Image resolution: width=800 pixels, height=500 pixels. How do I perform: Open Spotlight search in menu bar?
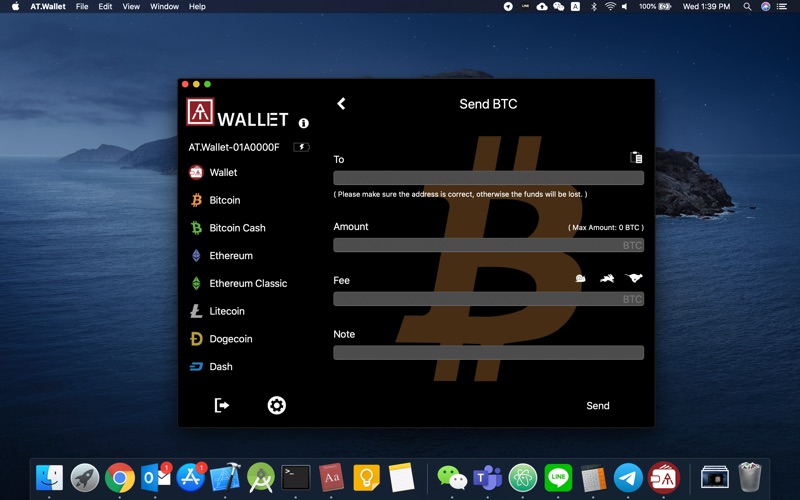[747, 7]
